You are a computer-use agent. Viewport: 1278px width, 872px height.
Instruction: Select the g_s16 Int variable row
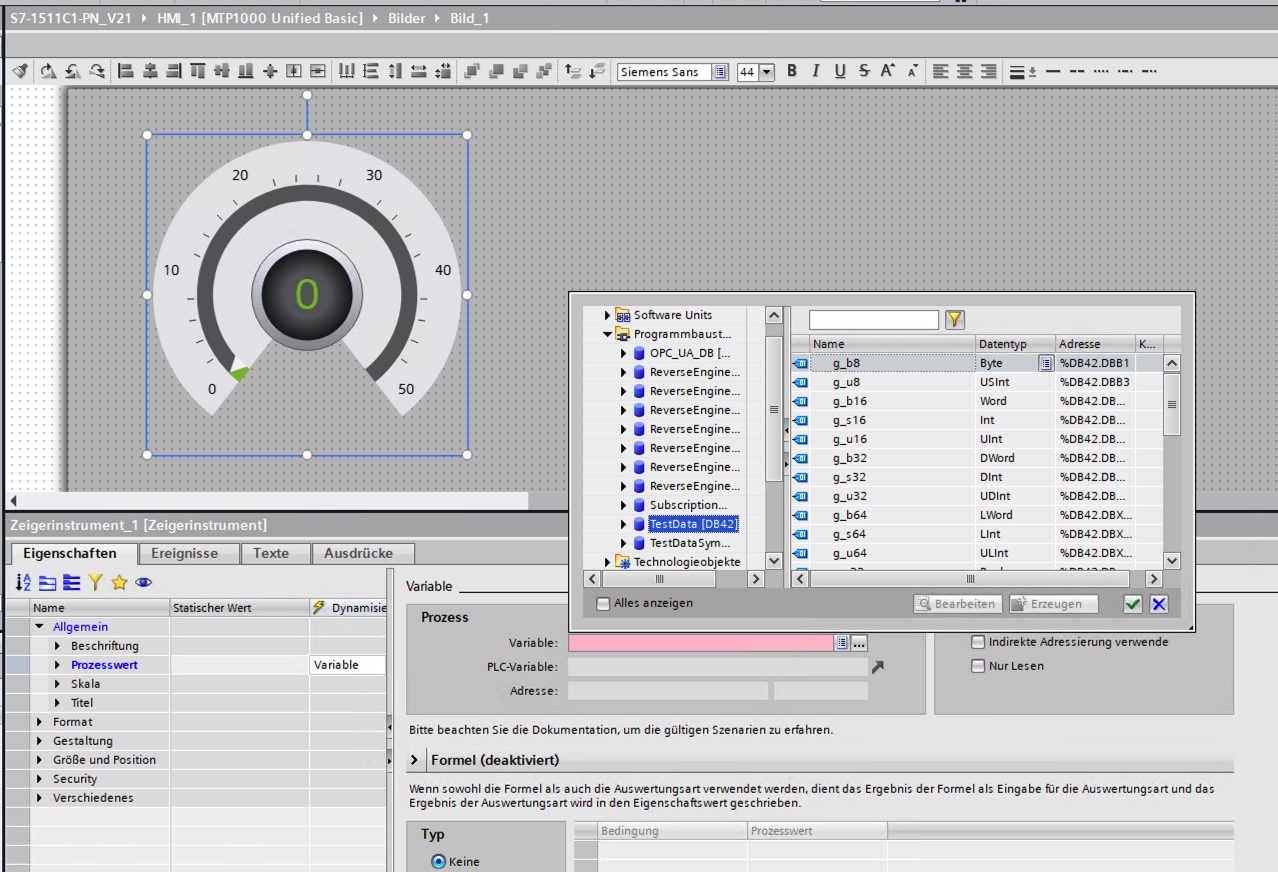tap(977, 420)
